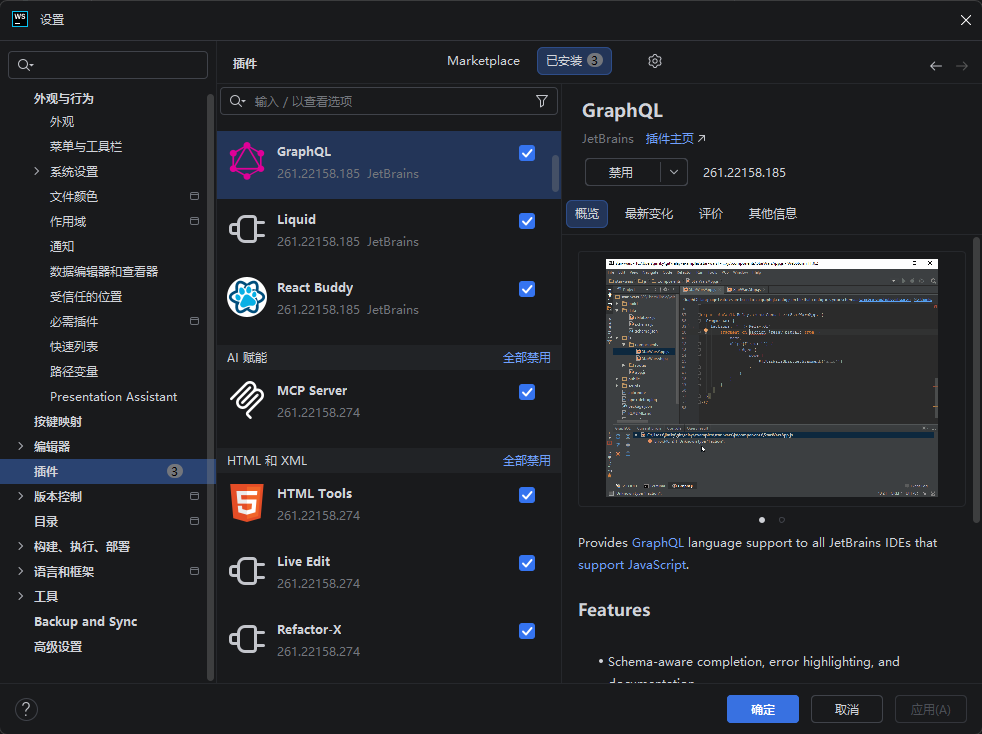982x734 pixels.
Task: Expand the 工具 tree node
Action: [x=21, y=596]
